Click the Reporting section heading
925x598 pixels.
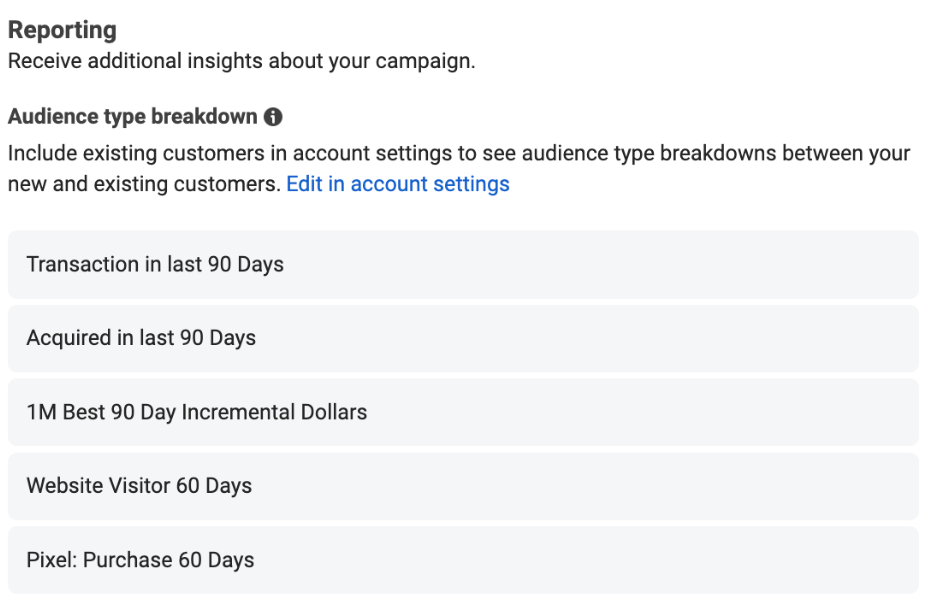[62, 30]
